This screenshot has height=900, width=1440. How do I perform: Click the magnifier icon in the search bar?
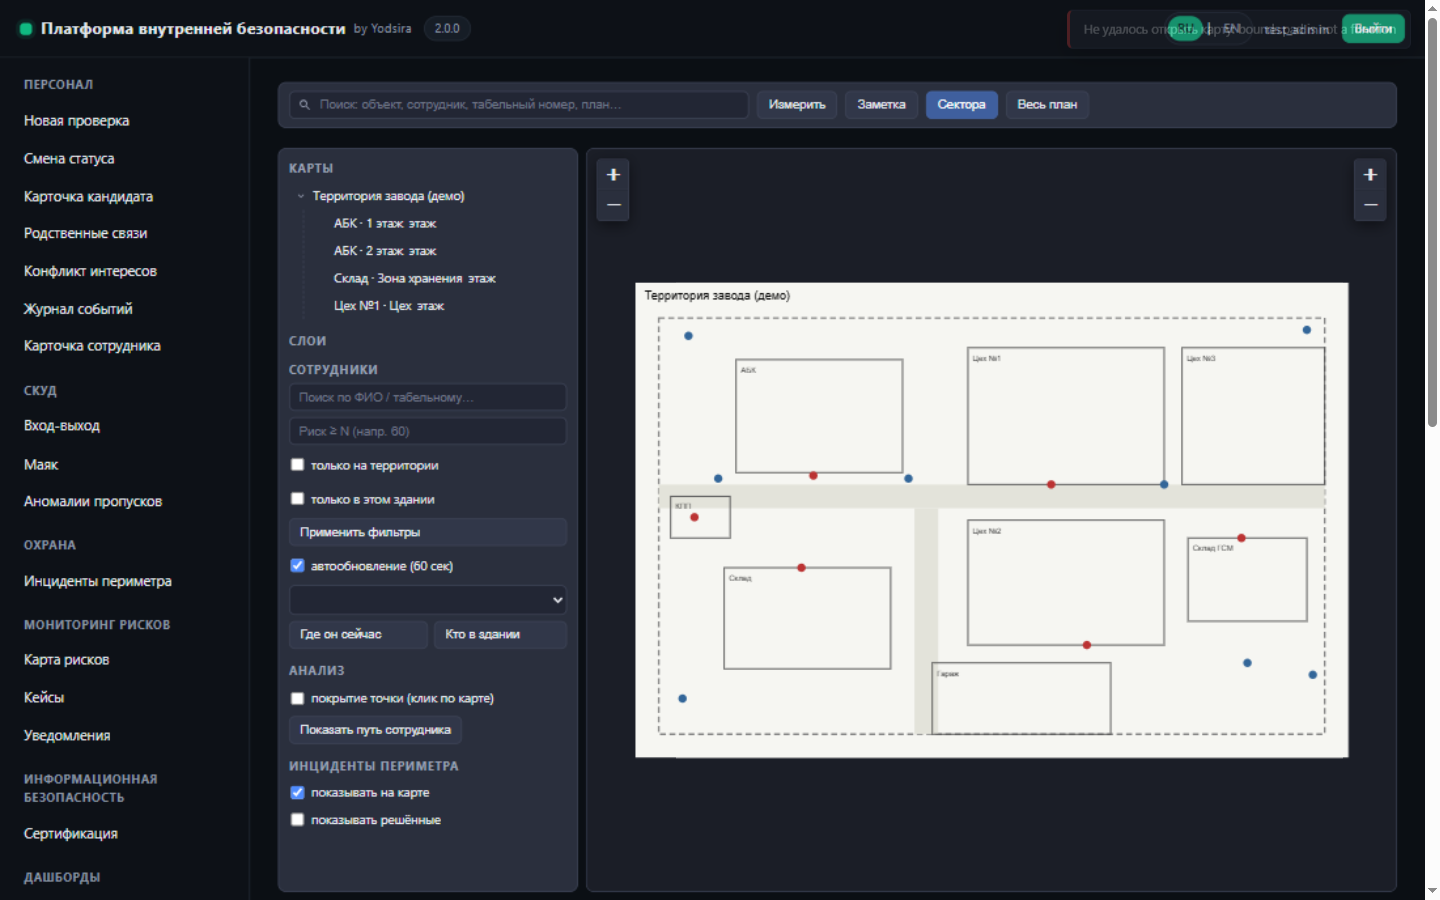pyautogui.click(x=305, y=104)
